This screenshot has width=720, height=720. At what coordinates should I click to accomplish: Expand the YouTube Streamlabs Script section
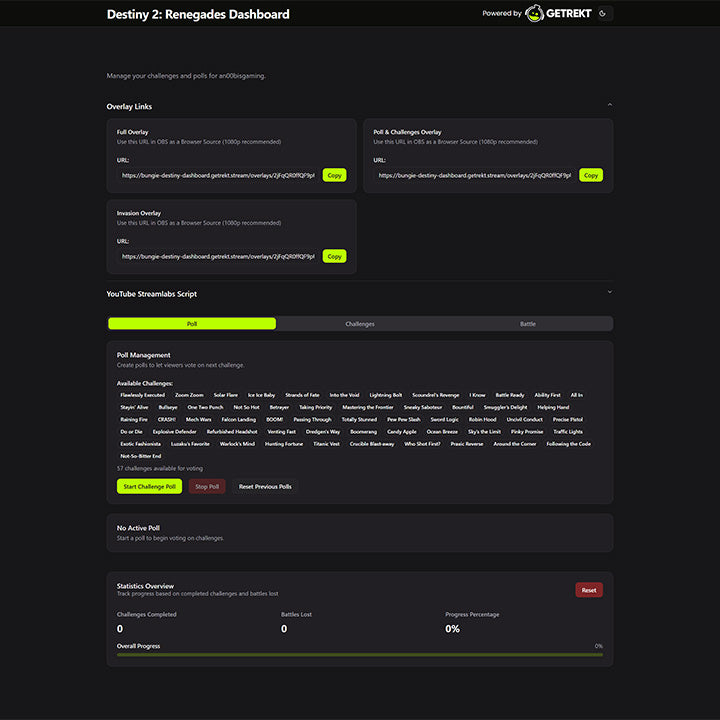point(609,292)
